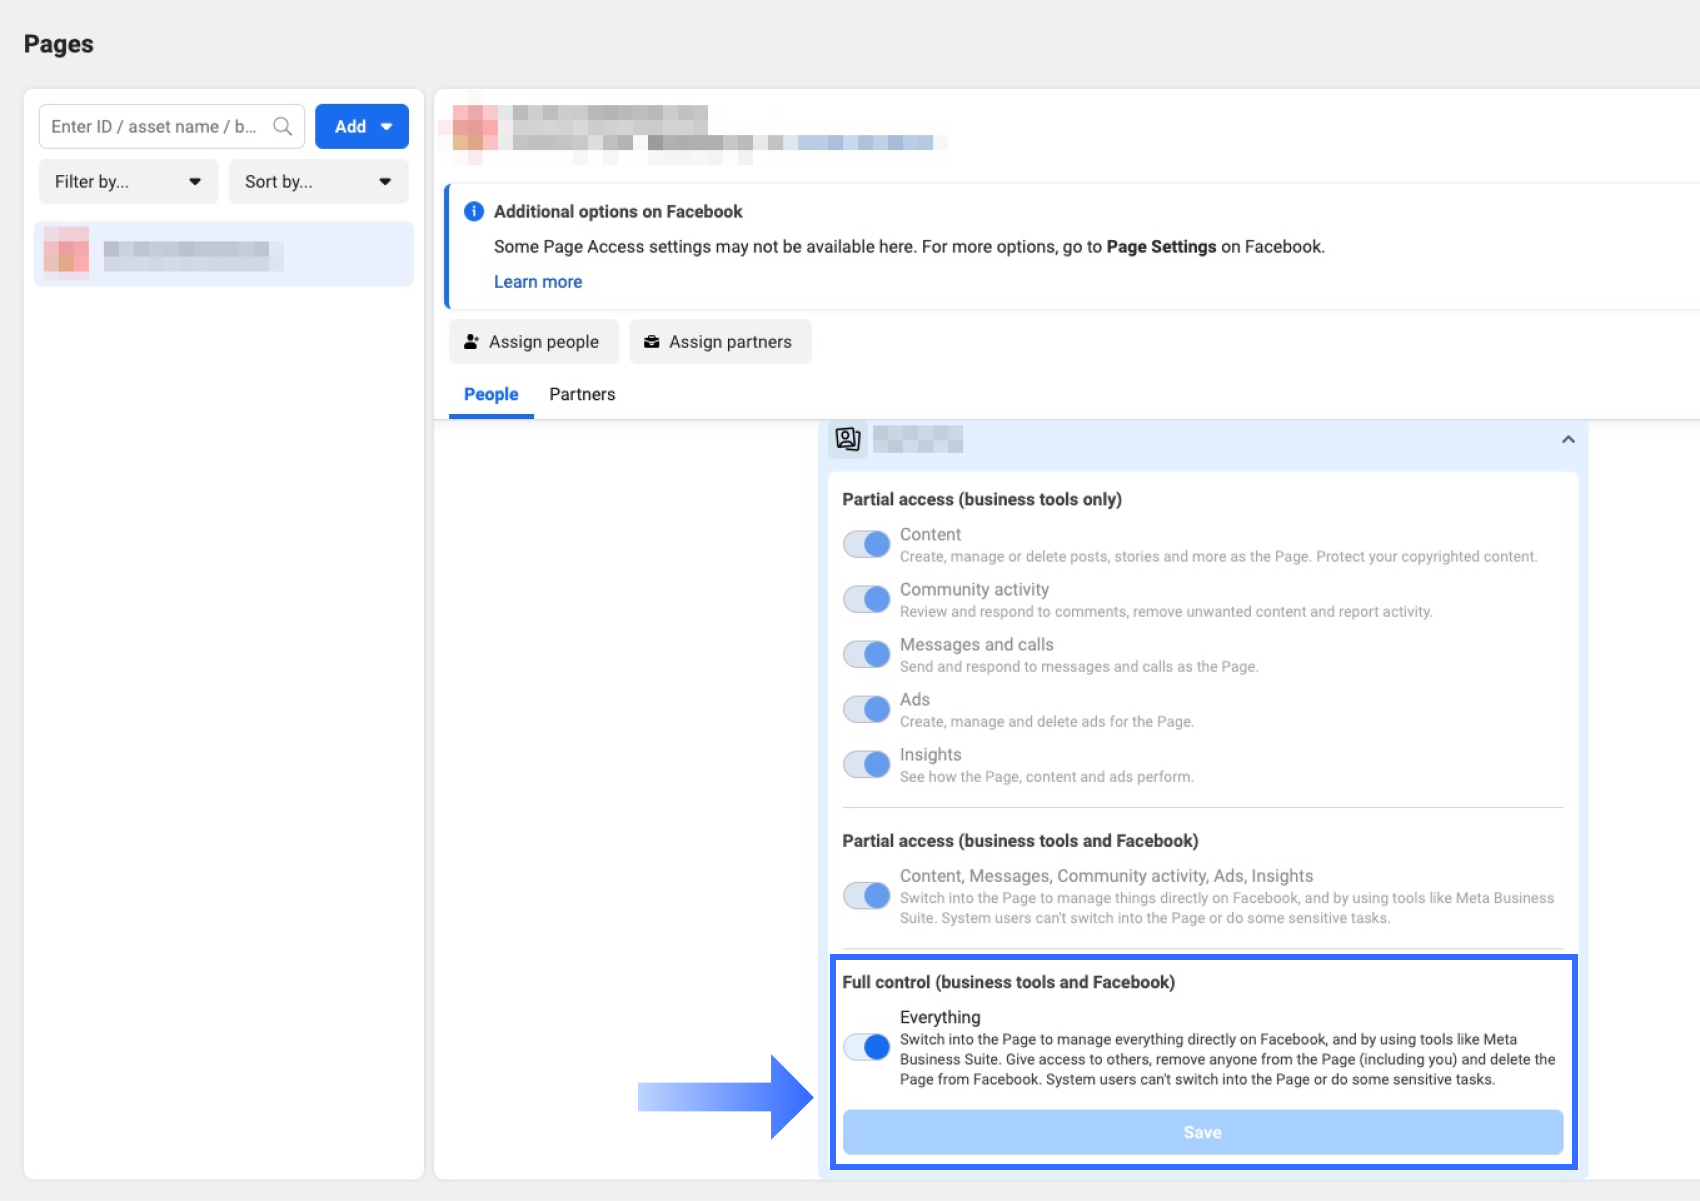Click Partial access (business tools and Facebook) heading

click(x=1020, y=841)
